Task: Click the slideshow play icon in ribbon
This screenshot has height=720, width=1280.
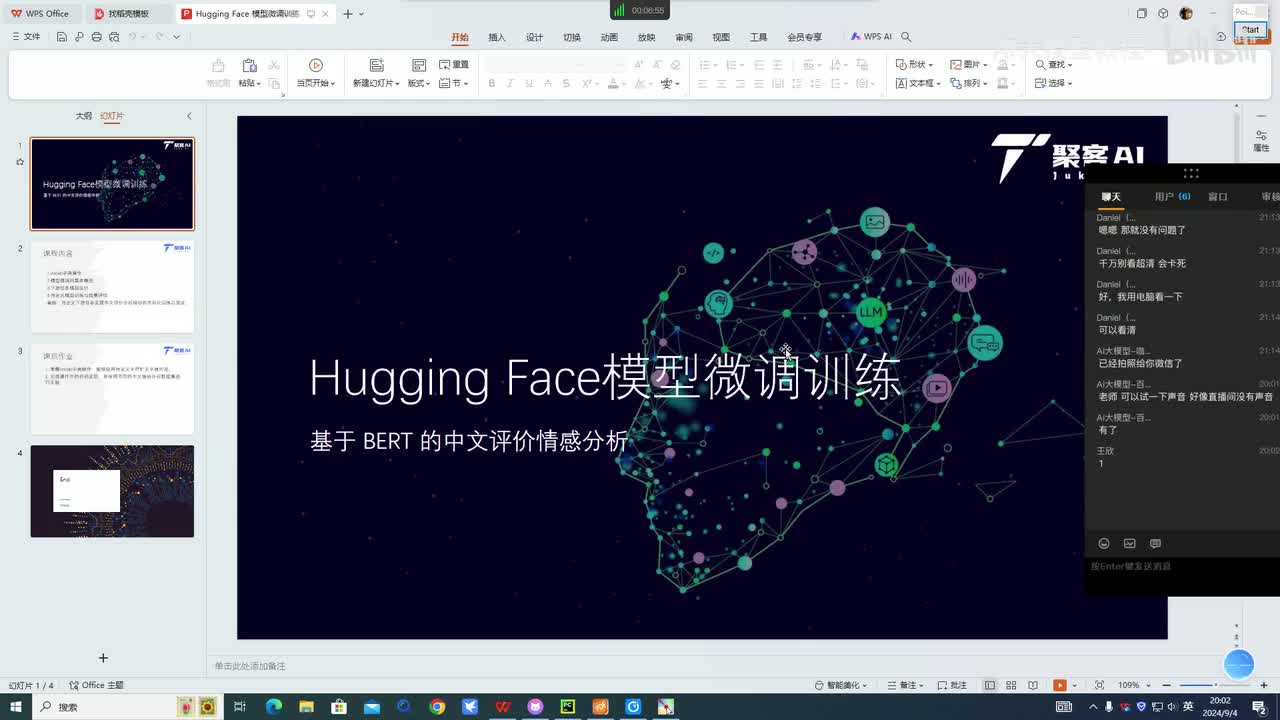Action: [316, 65]
